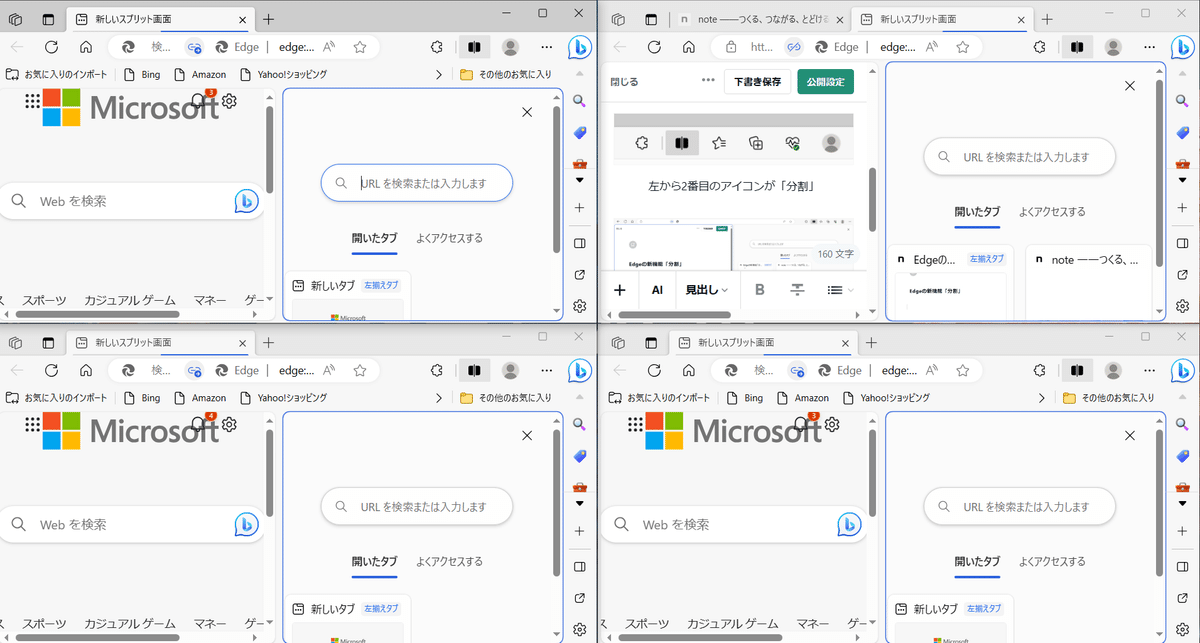Click the linked-tabs icon in top-right address bar

pos(794,47)
